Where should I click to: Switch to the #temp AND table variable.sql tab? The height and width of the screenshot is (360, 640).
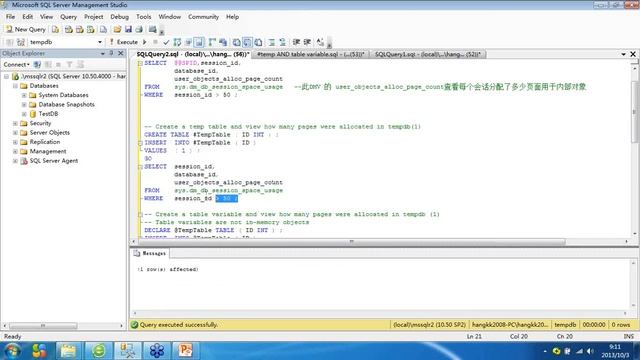point(311,54)
